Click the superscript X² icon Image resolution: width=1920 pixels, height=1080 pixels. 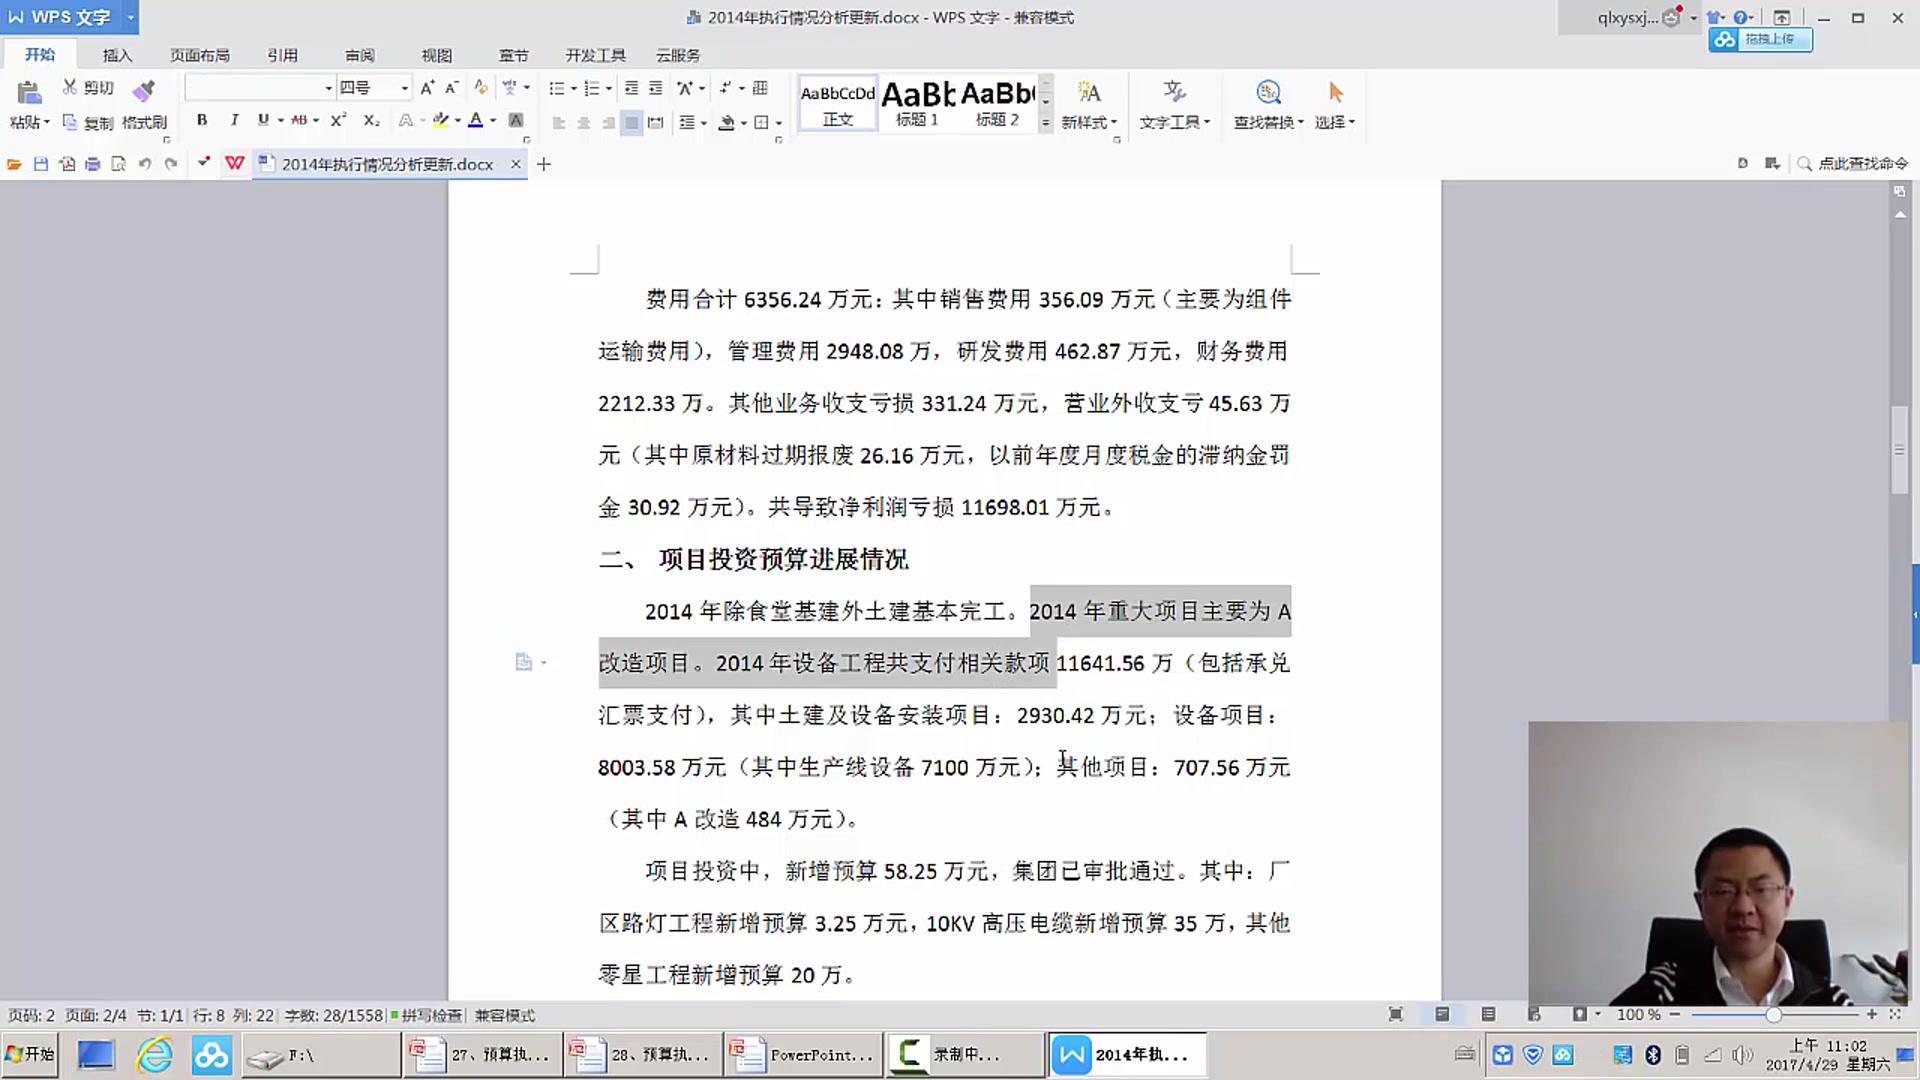coord(338,121)
